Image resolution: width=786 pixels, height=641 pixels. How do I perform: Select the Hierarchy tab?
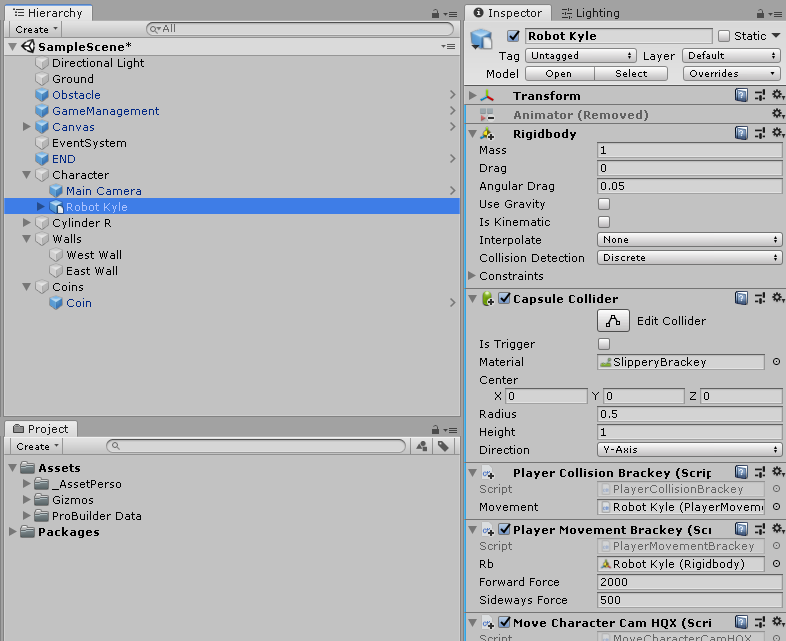point(48,13)
